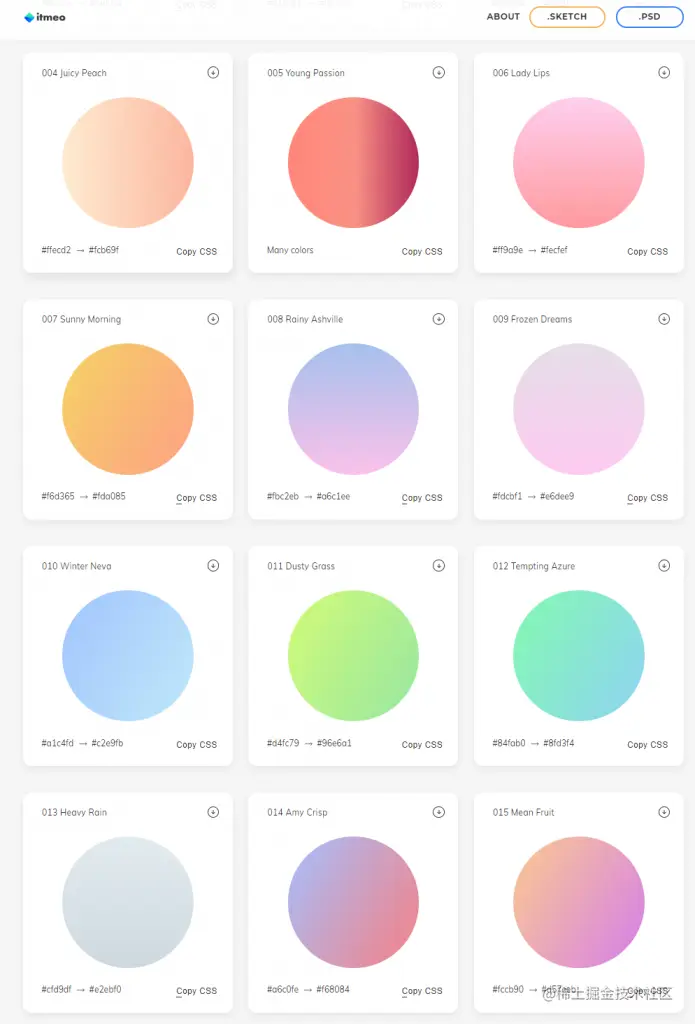Click the #96e6a1 color code
The height and width of the screenshot is (1024, 695).
pyautogui.click(x=334, y=743)
